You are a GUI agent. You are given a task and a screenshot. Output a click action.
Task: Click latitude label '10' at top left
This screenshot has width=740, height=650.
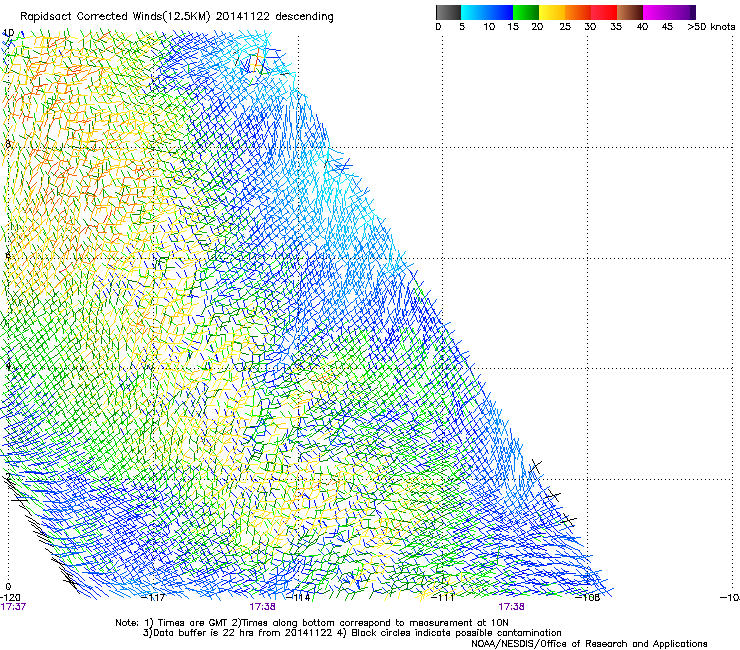8,33
